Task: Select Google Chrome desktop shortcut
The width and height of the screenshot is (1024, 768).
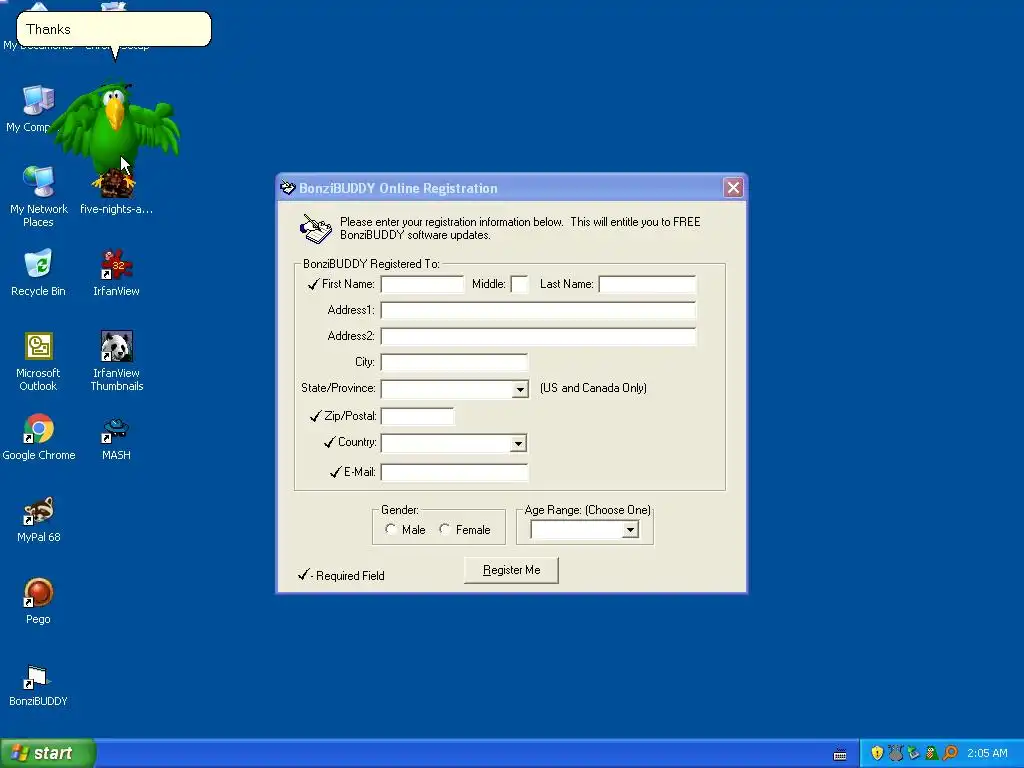Action: pos(39,437)
